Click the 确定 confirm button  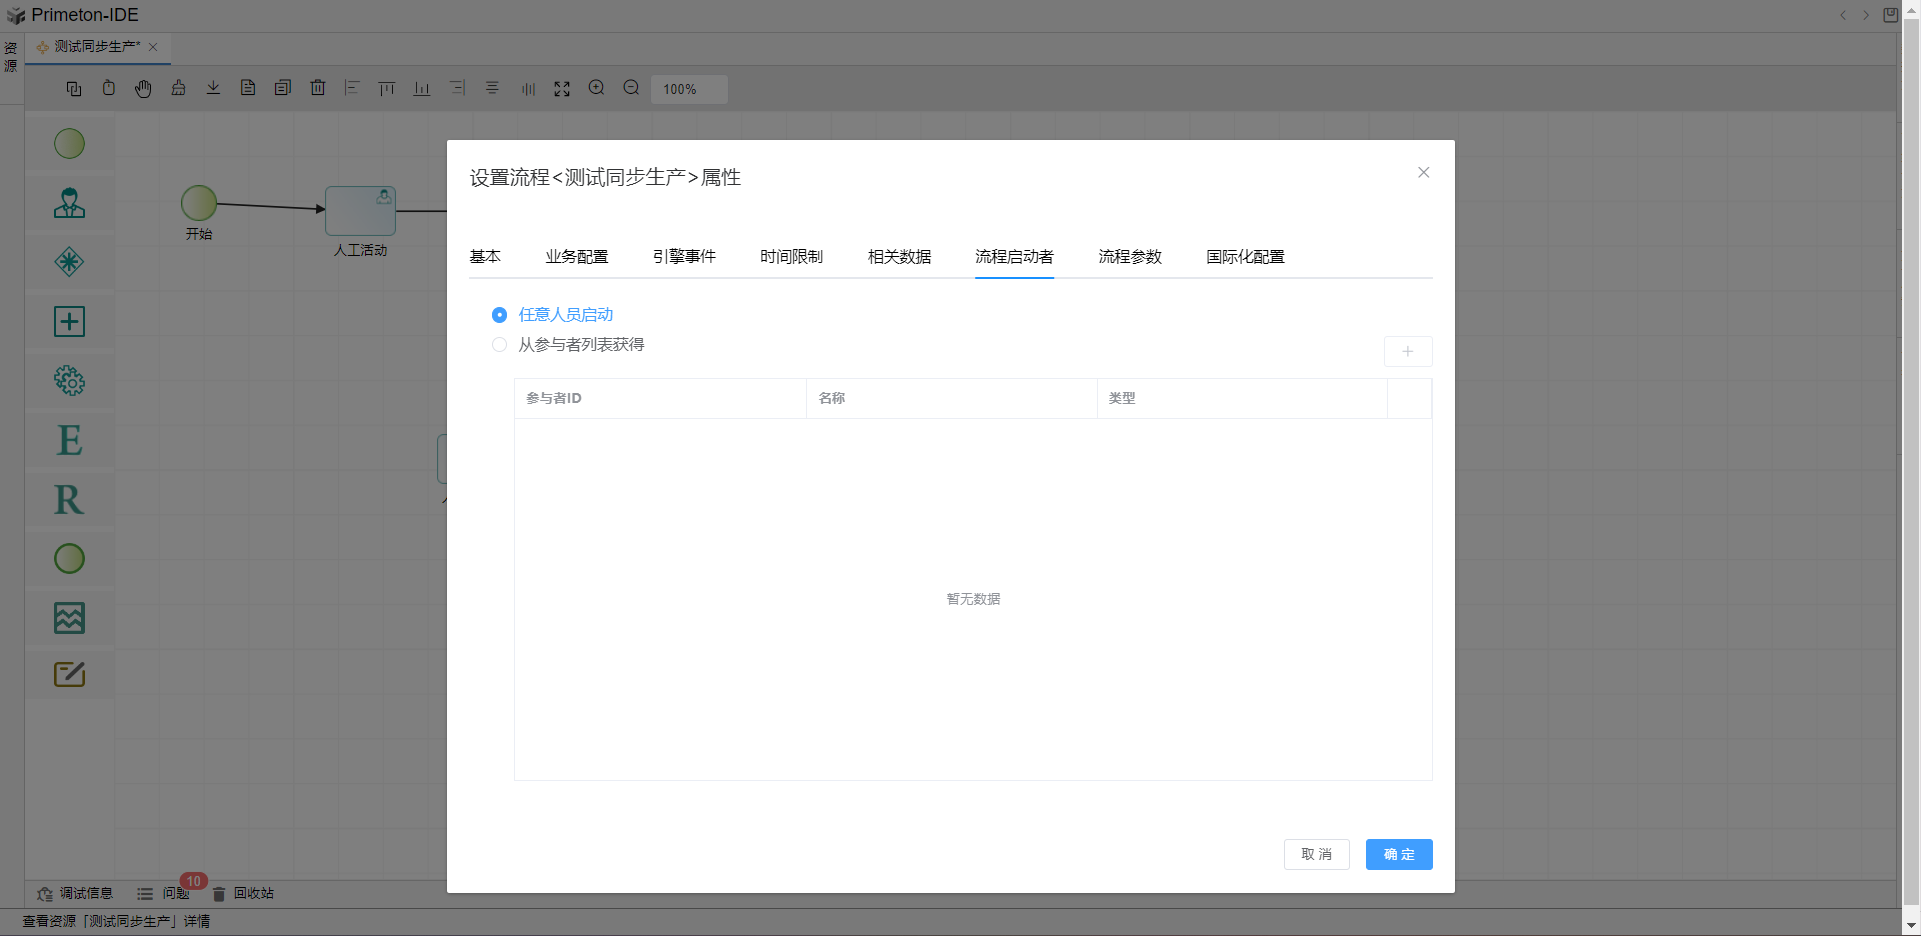coord(1398,854)
